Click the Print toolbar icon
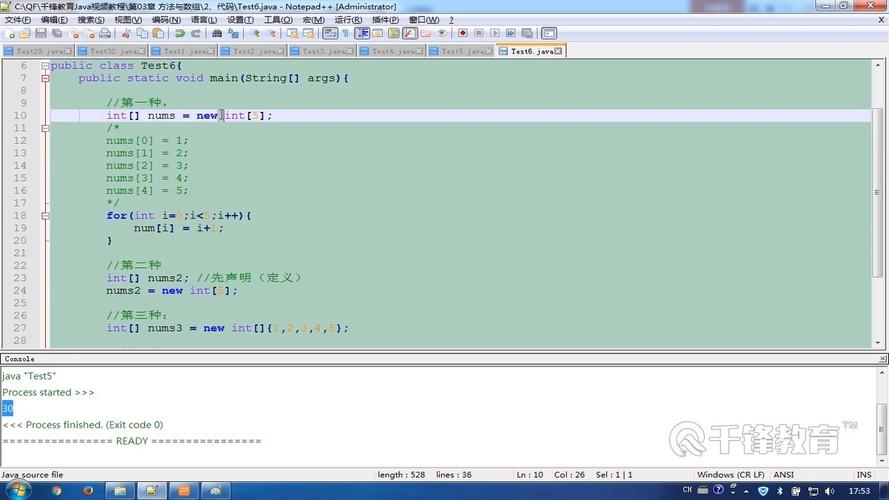Viewport: 889px width, 500px height. [104, 33]
